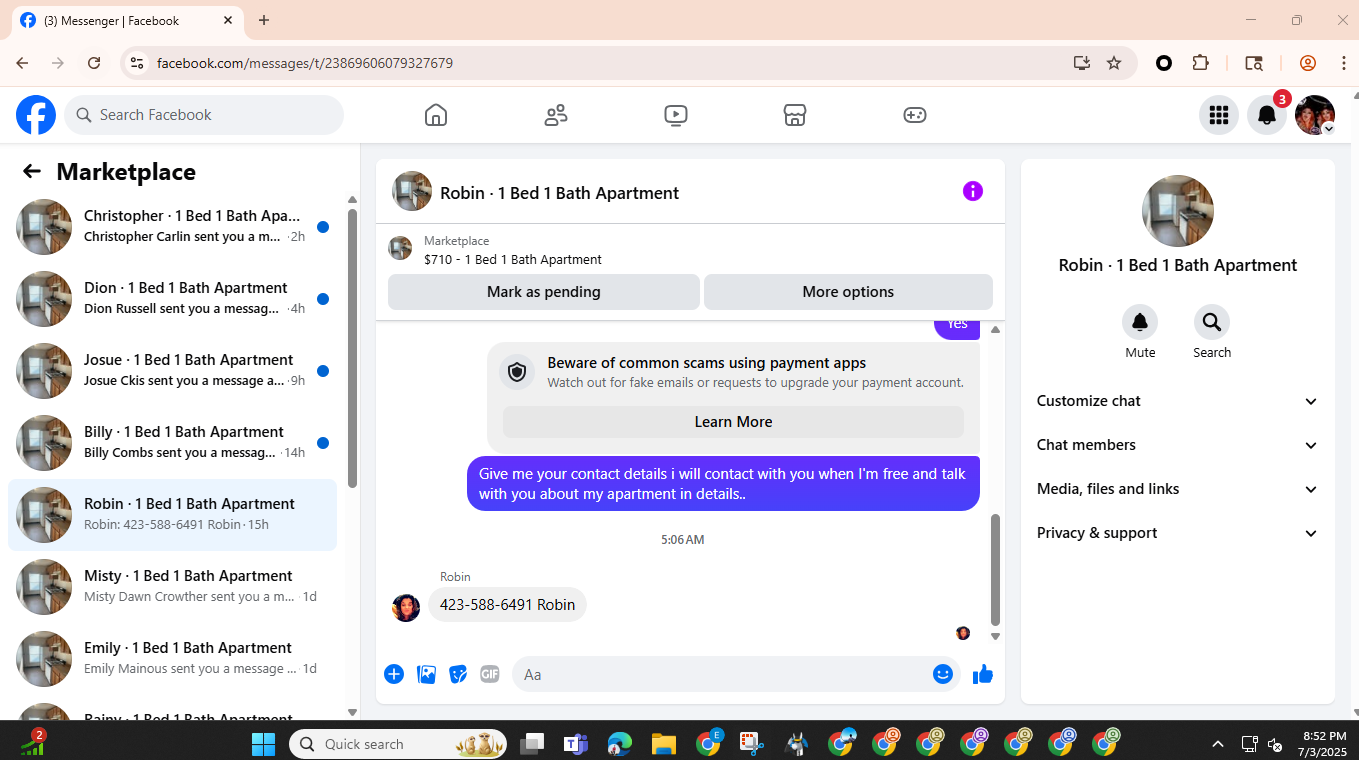Open the Marketplace storefront icon
The width and height of the screenshot is (1359, 760).
pyautogui.click(x=795, y=115)
